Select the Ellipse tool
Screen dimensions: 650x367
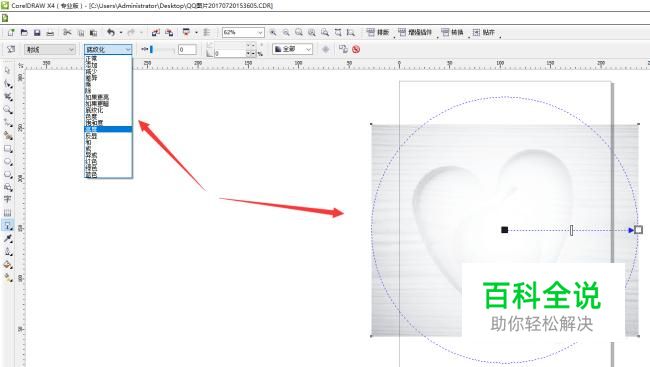tap(7, 161)
